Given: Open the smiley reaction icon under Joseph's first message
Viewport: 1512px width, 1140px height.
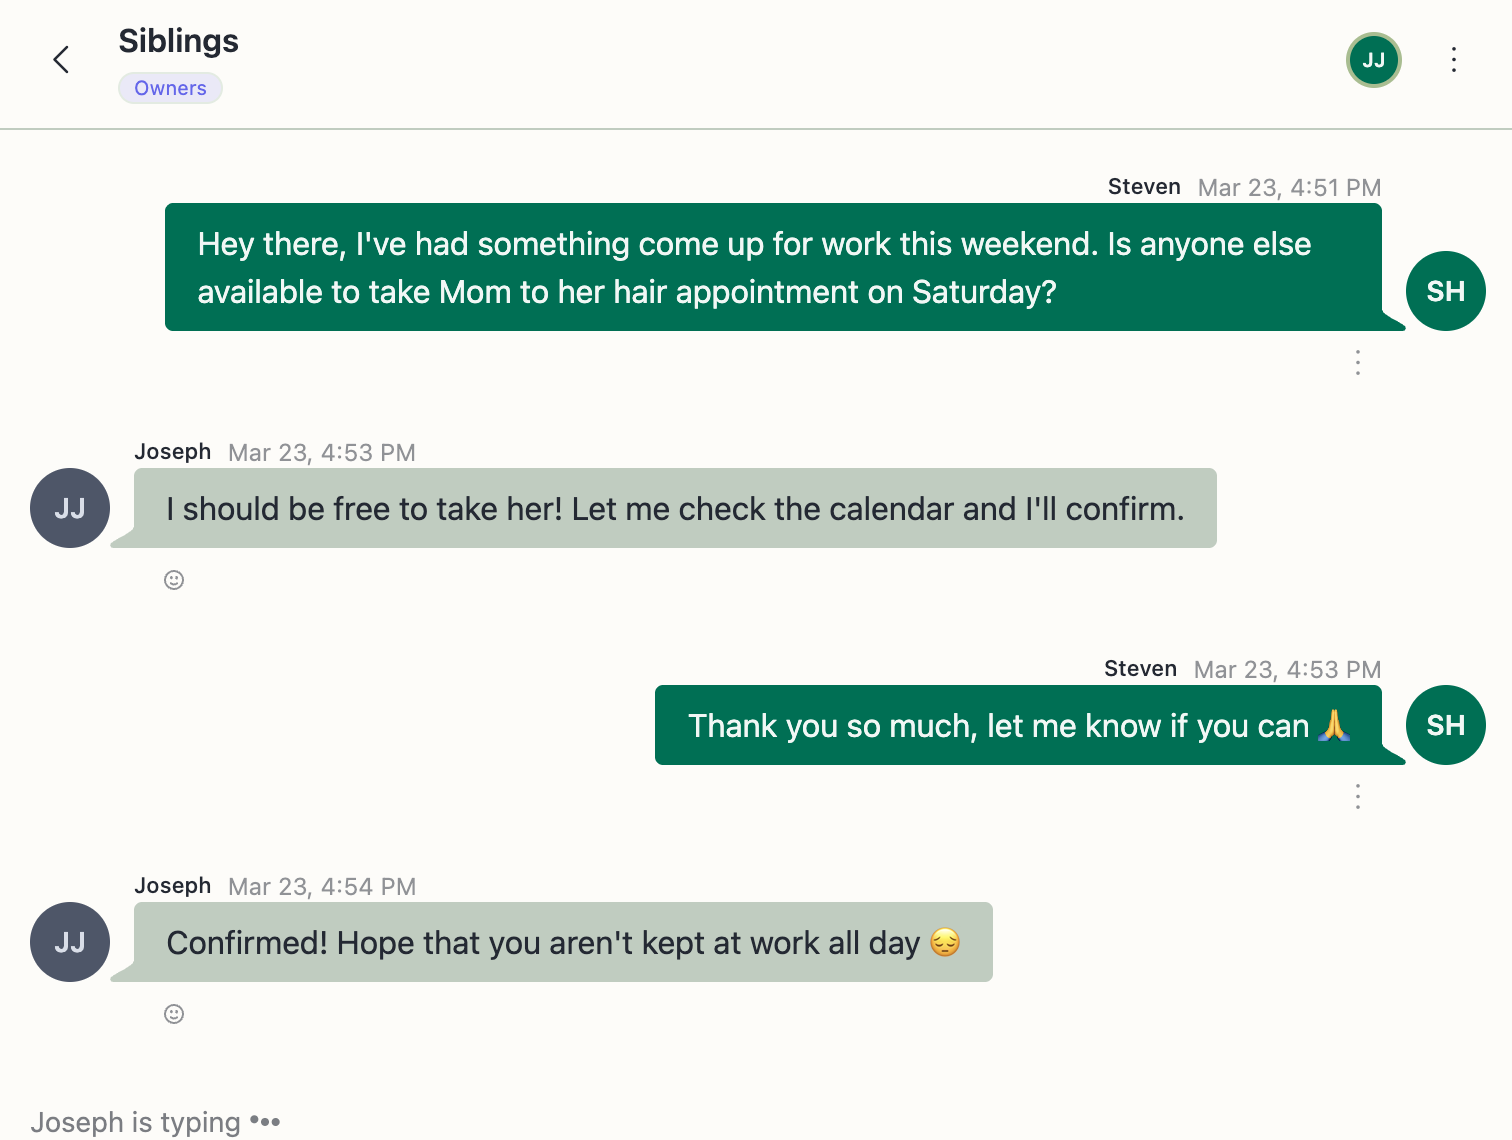Looking at the screenshot, I should [174, 580].
